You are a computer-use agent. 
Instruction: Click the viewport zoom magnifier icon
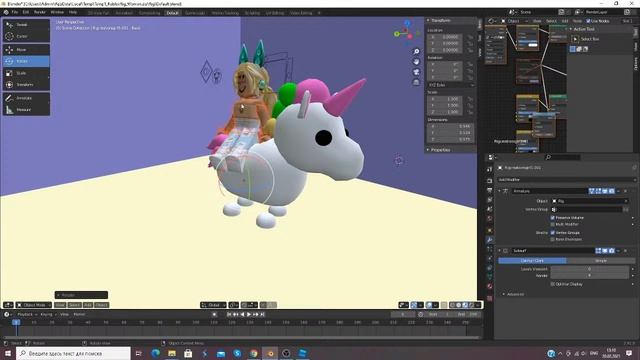click(416, 51)
